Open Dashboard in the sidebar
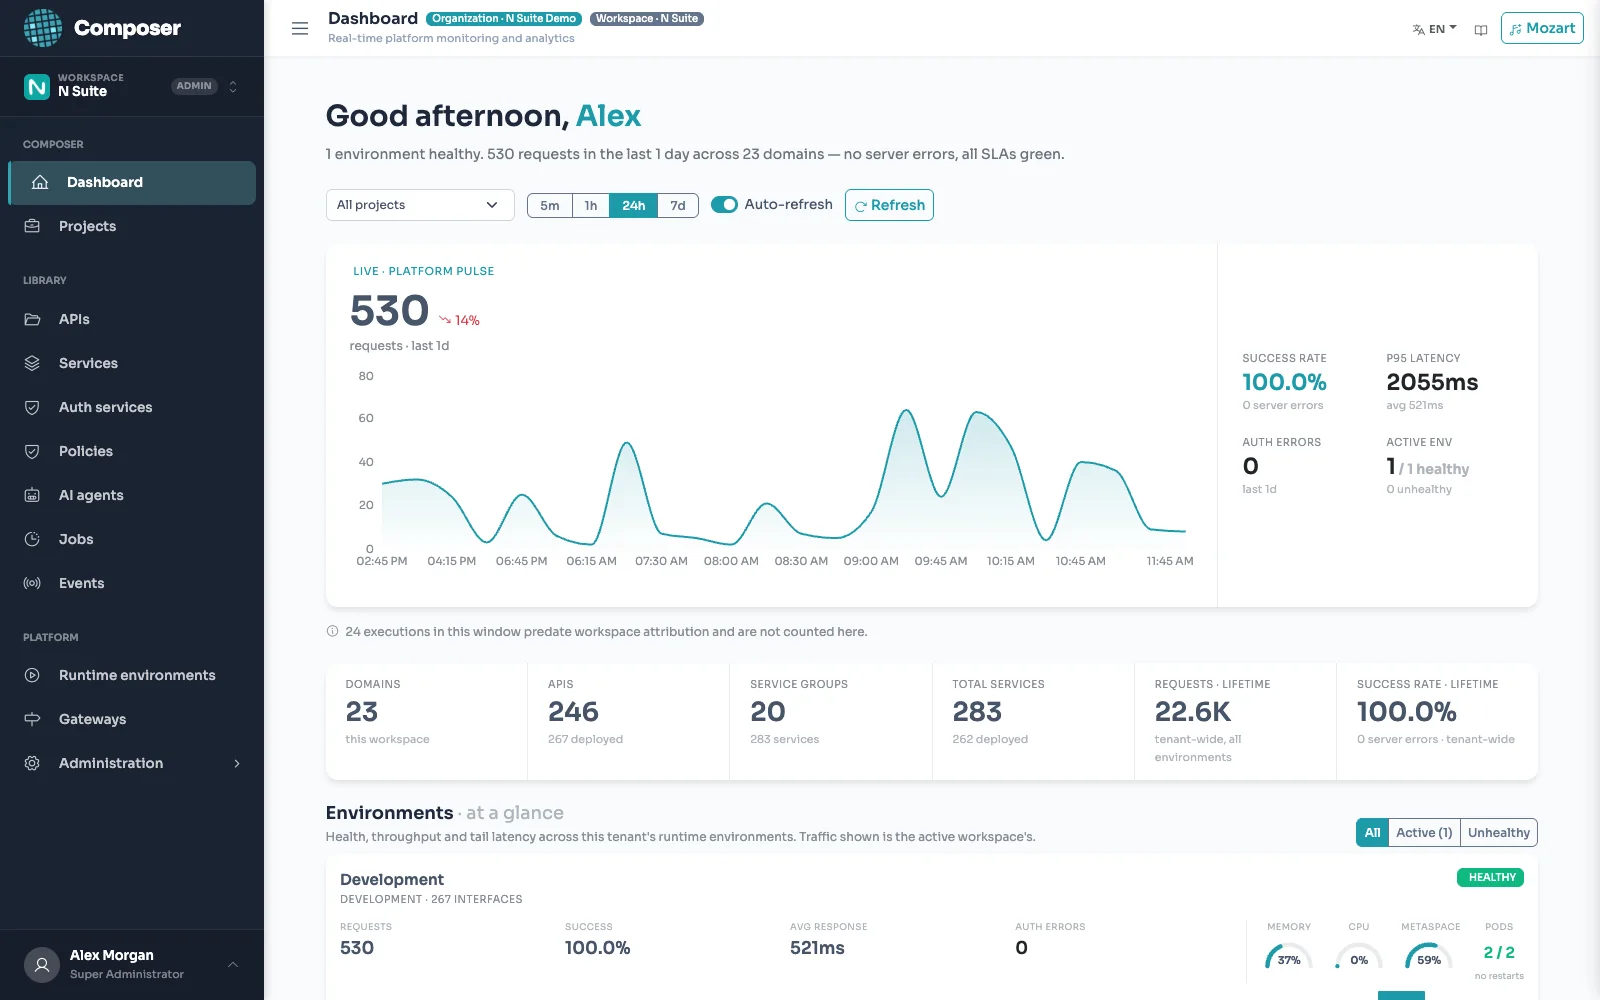Viewport: 1600px width, 1000px height. click(132, 183)
